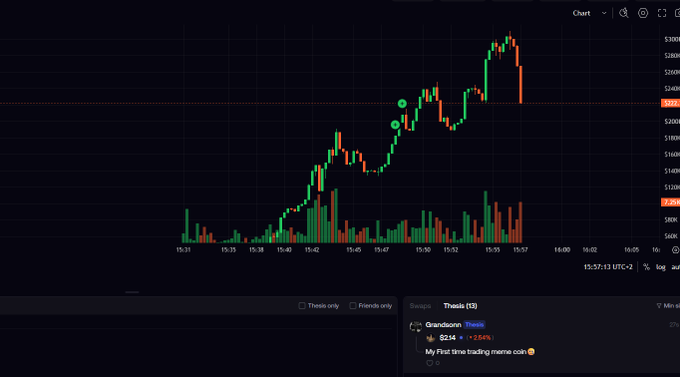This screenshot has width=680, height=377.
Task: Select the Thesis (13) tab
Action: [x=460, y=306]
